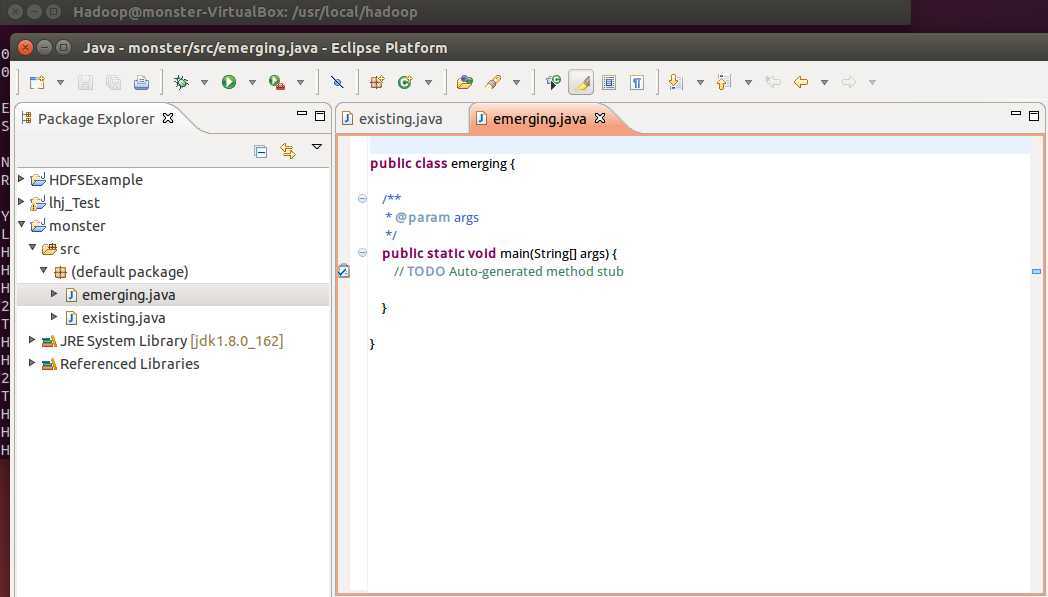Click the Debug bug icon in toolbar
The height and width of the screenshot is (597, 1048).
tap(181, 83)
